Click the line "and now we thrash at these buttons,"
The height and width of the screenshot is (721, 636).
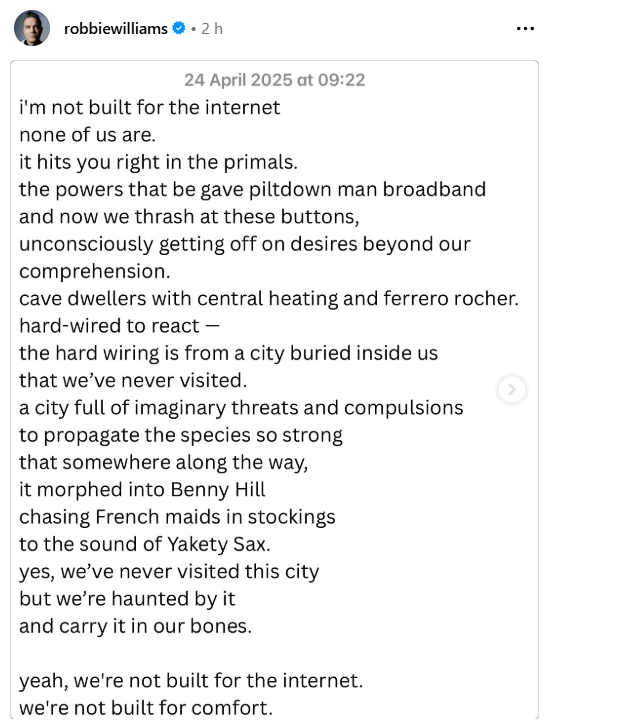[x=189, y=217]
